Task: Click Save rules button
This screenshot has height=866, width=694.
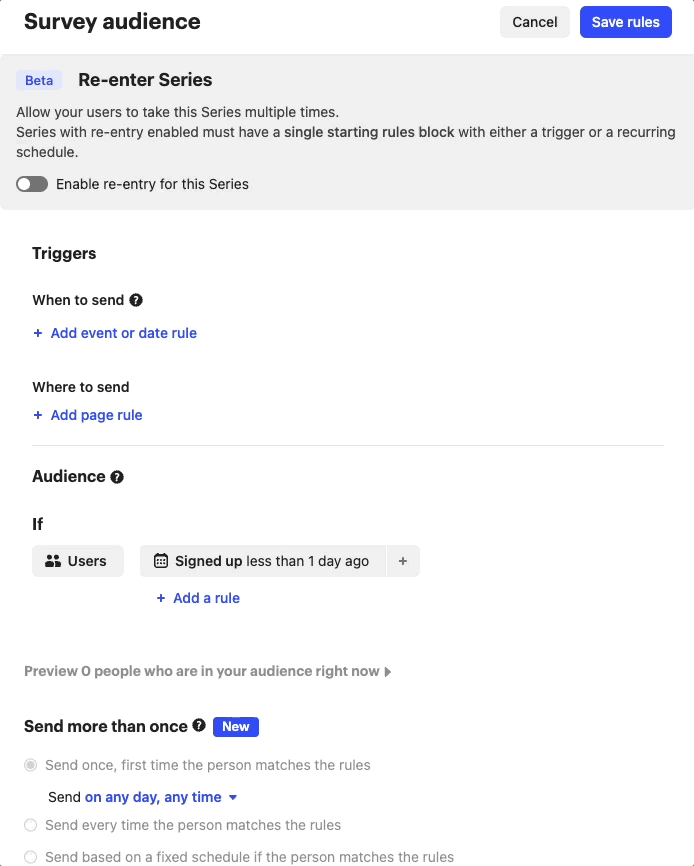Action: [625, 22]
